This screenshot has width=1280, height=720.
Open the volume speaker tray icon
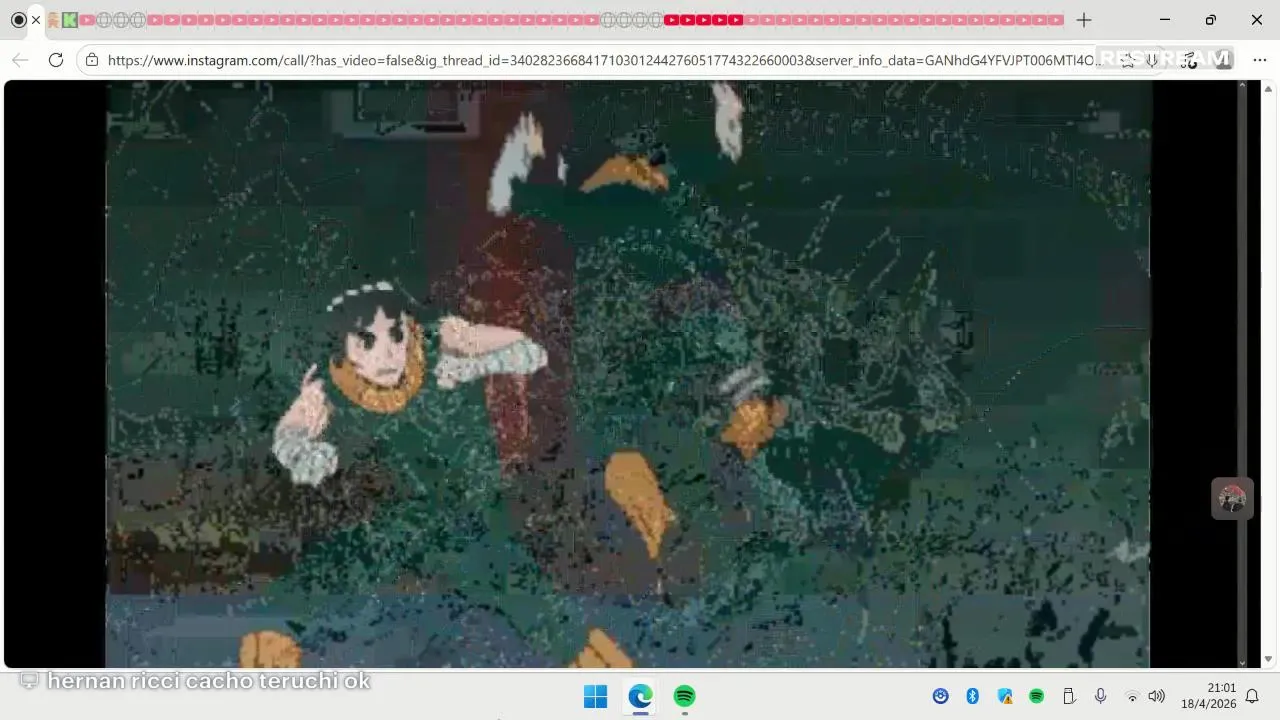[1157, 696]
